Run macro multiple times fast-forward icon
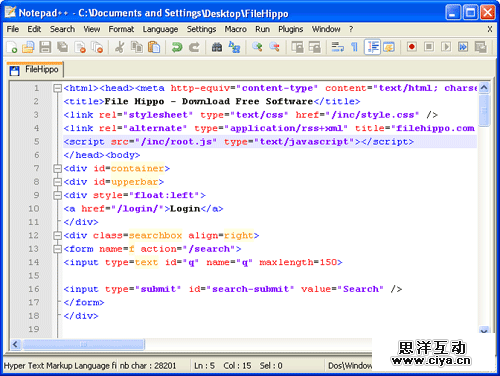The height and width of the screenshot is (376, 500). point(463,47)
